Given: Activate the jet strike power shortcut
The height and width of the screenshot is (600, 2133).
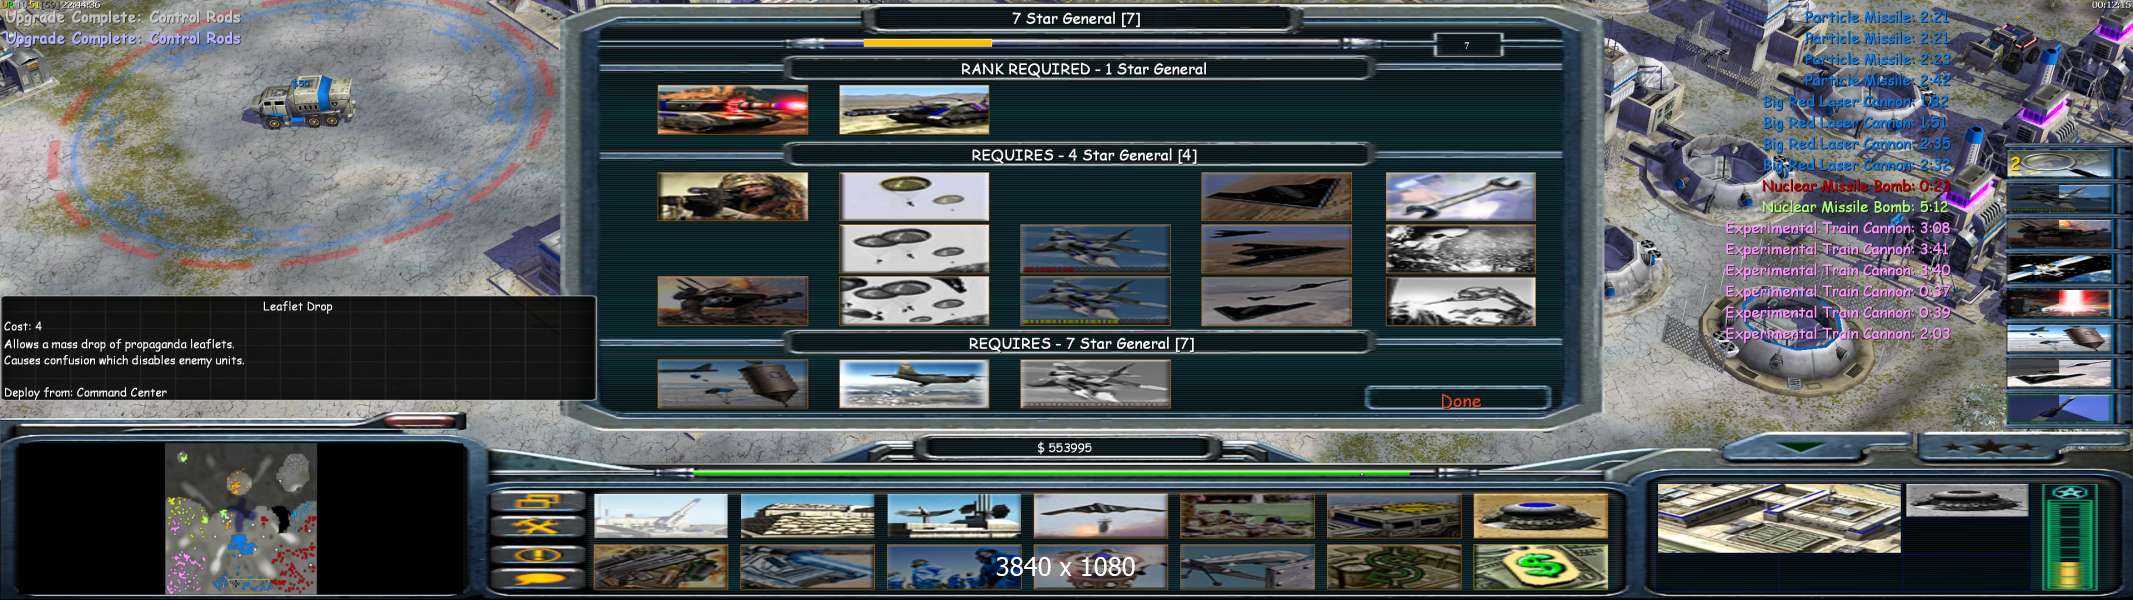Looking at the screenshot, I should click(x=2059, y=198).
